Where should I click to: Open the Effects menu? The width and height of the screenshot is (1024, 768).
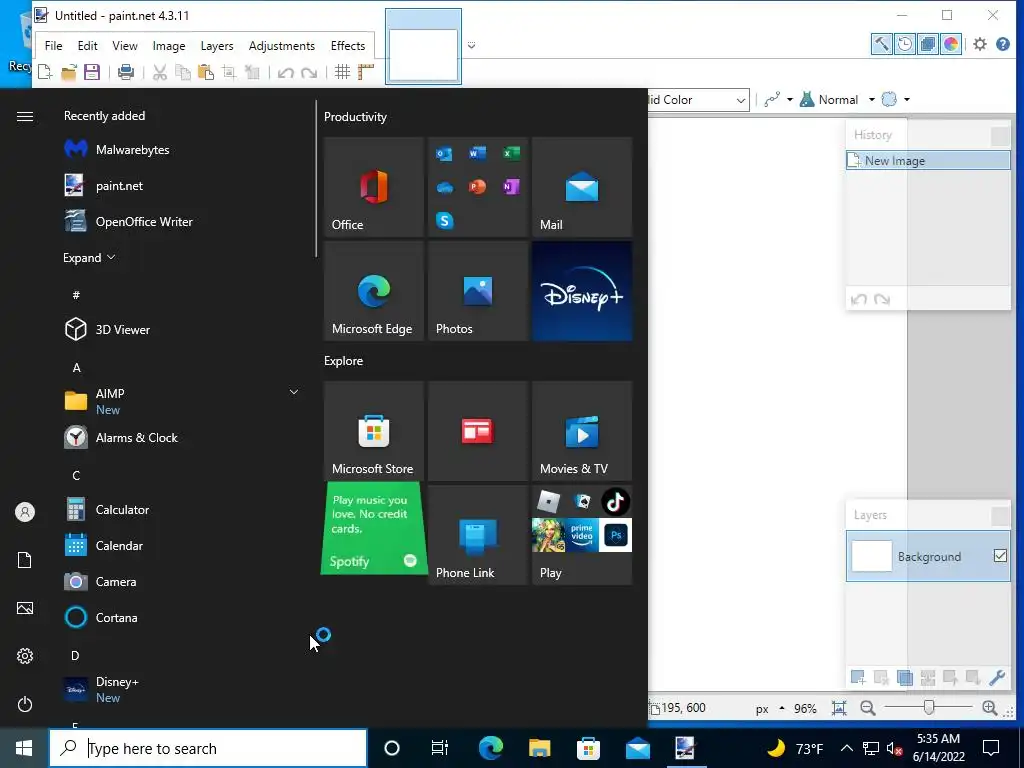click(x=347, y=46)
